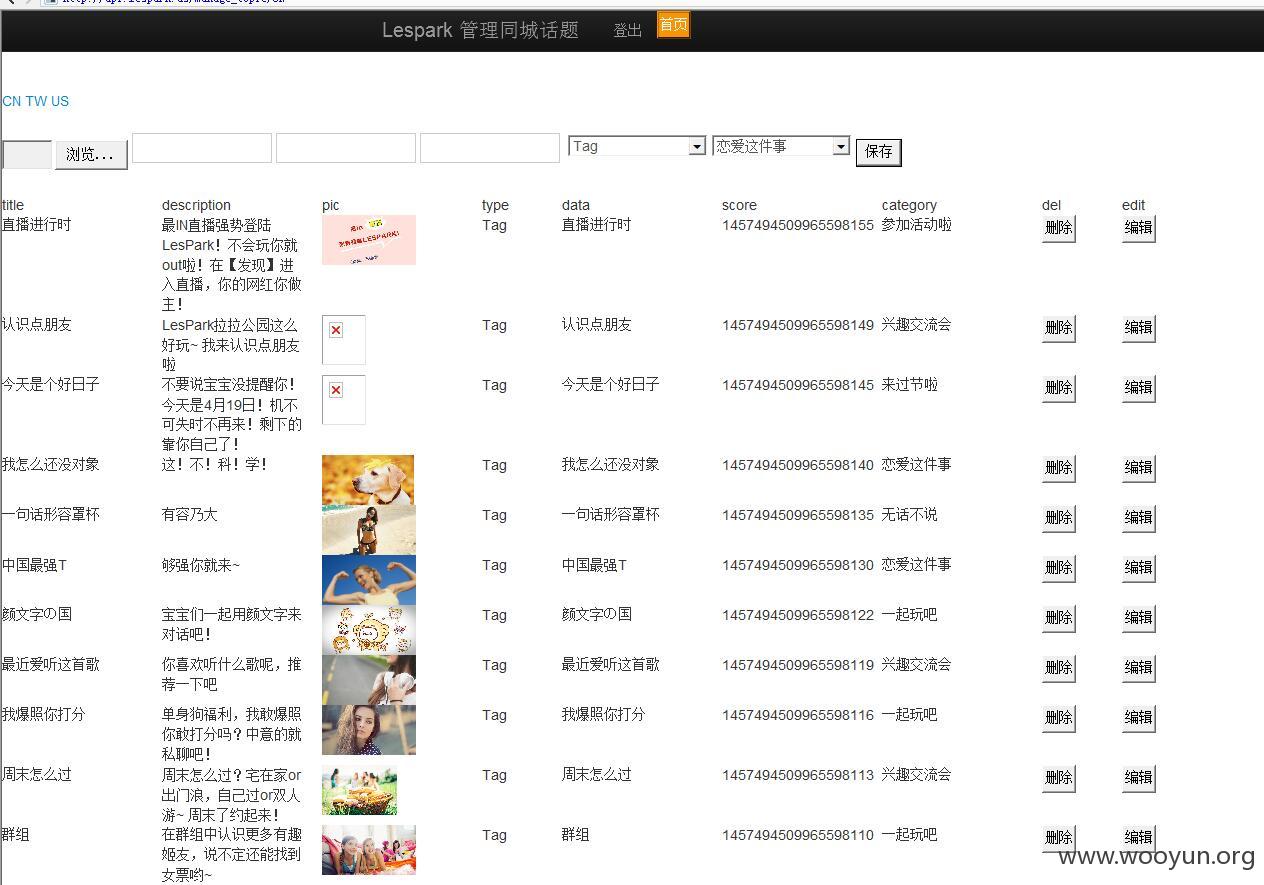1264x885 pixels.
Task: Edit the 认识点朋友 topic
Action: [x=1138, y=328]
